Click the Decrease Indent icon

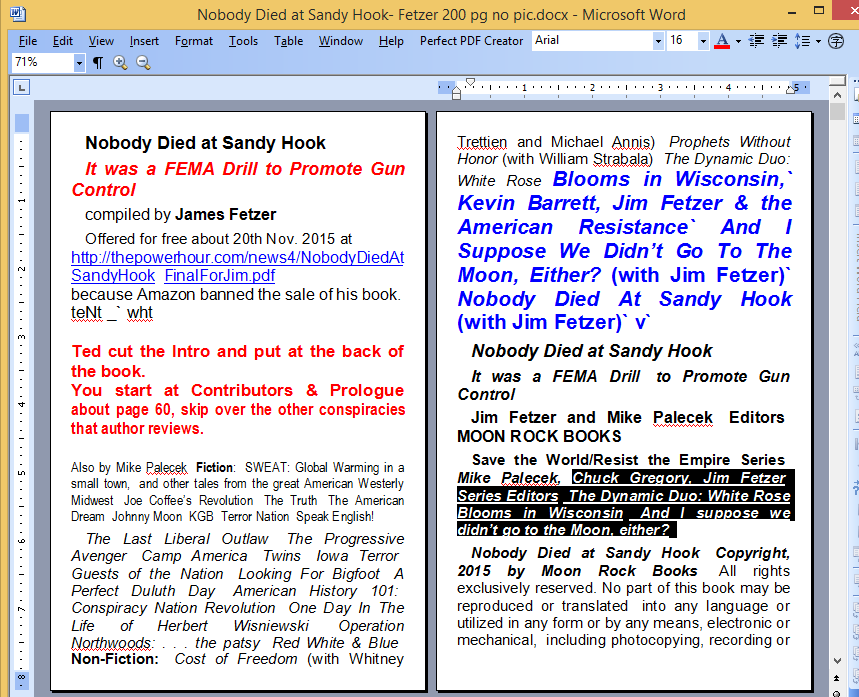[x=756, y=41]
